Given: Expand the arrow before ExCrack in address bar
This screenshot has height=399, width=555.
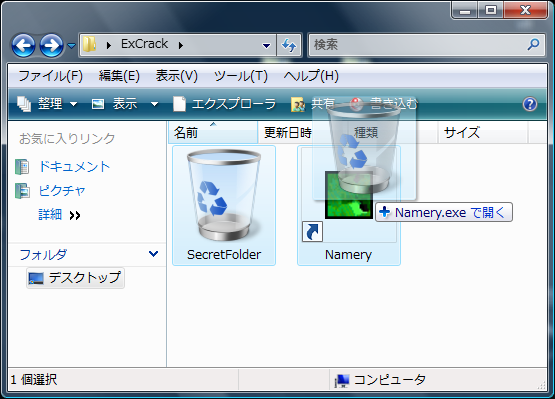Looking at the screenshot, I should (109, 45).
